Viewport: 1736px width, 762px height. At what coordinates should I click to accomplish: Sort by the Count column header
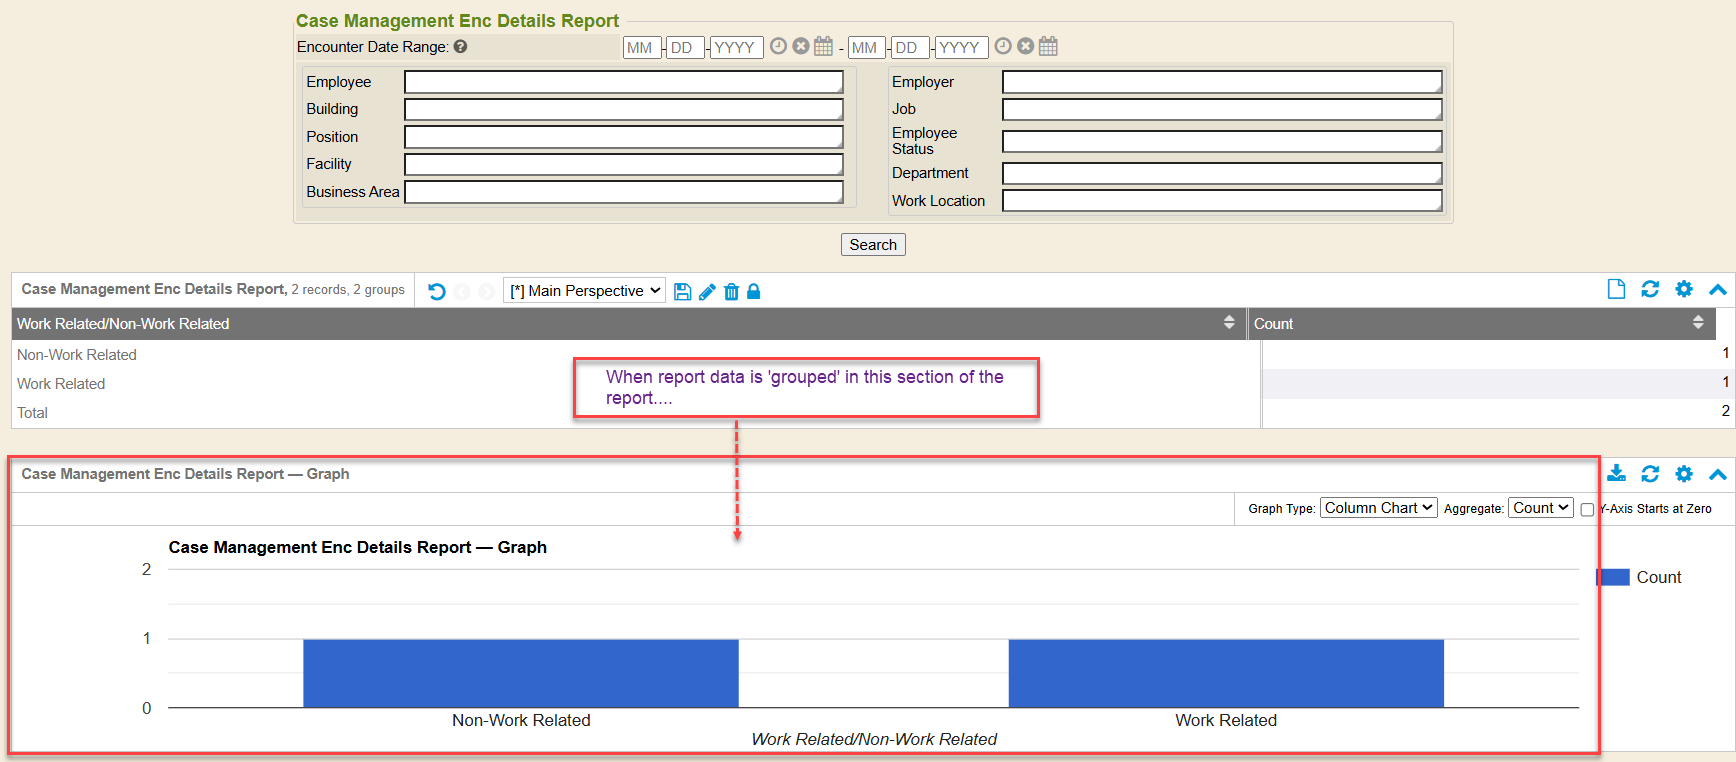(1478, 324)
